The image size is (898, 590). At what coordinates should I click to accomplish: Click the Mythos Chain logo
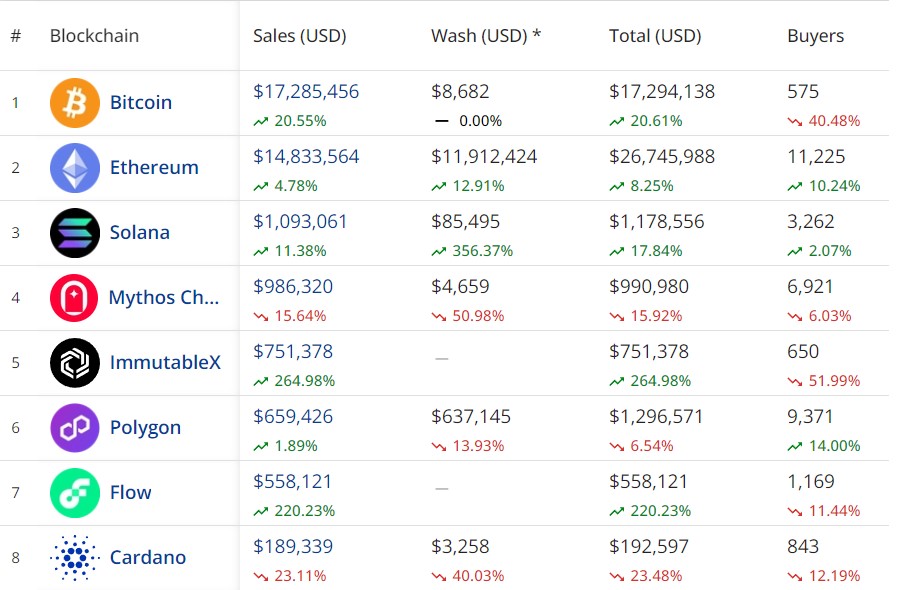point(74,297)
